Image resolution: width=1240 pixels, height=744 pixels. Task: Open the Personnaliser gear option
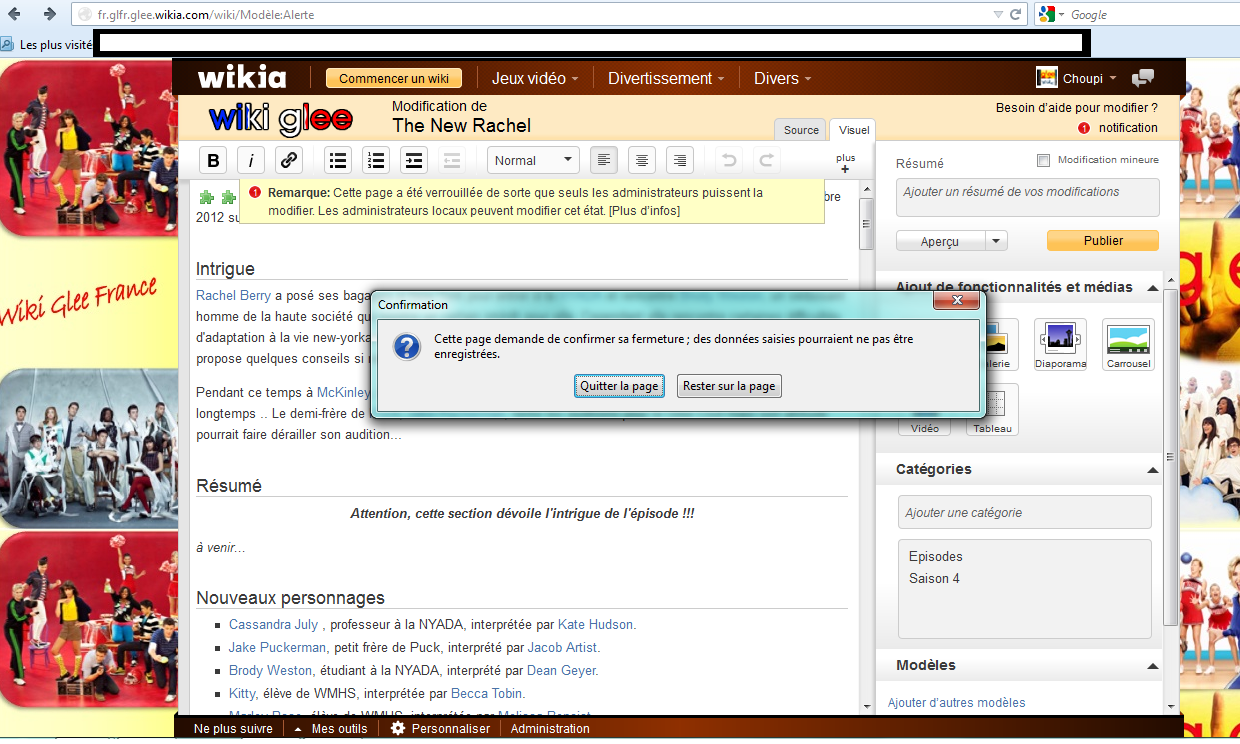click(440, 729)
